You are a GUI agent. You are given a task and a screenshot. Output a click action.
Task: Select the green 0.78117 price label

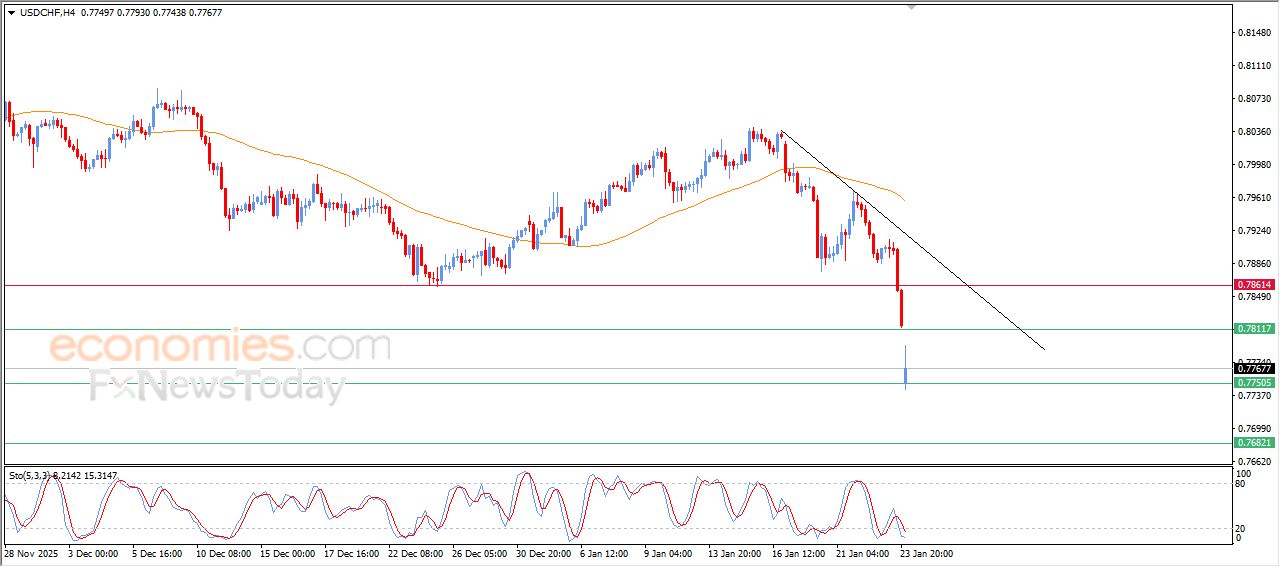point(1254,329)
